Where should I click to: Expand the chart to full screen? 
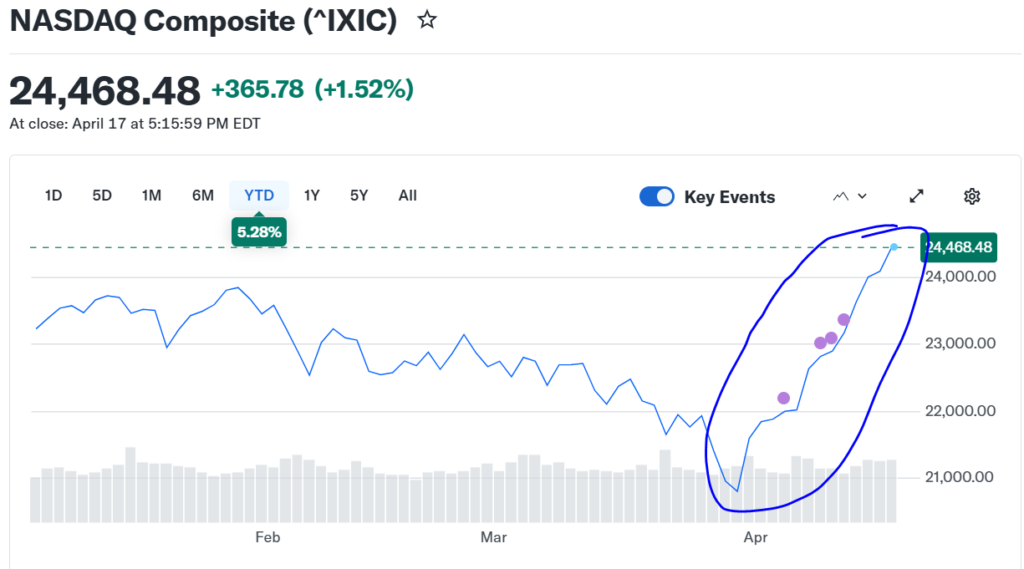[916, 196]
